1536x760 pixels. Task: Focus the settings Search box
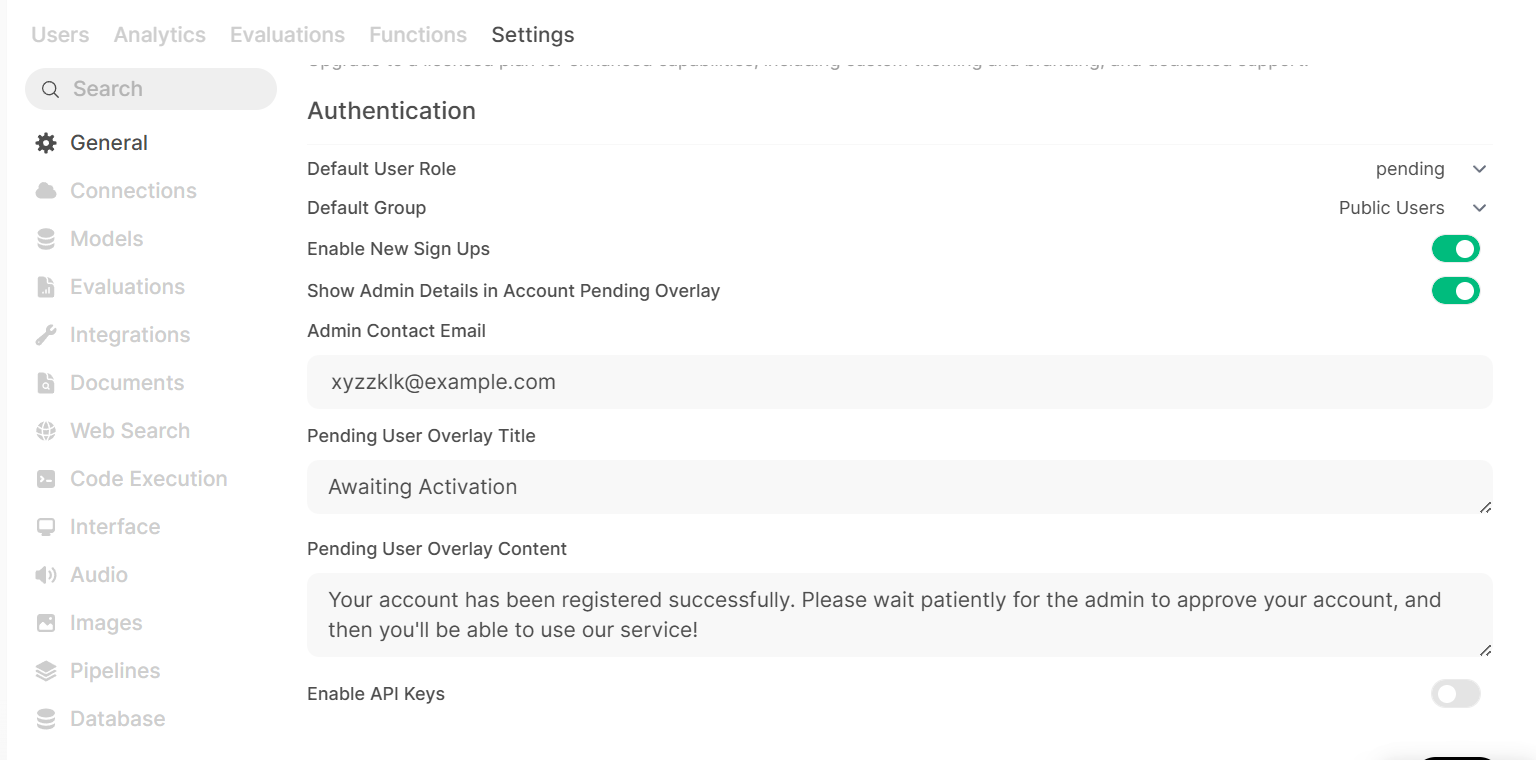click(151, 89)
